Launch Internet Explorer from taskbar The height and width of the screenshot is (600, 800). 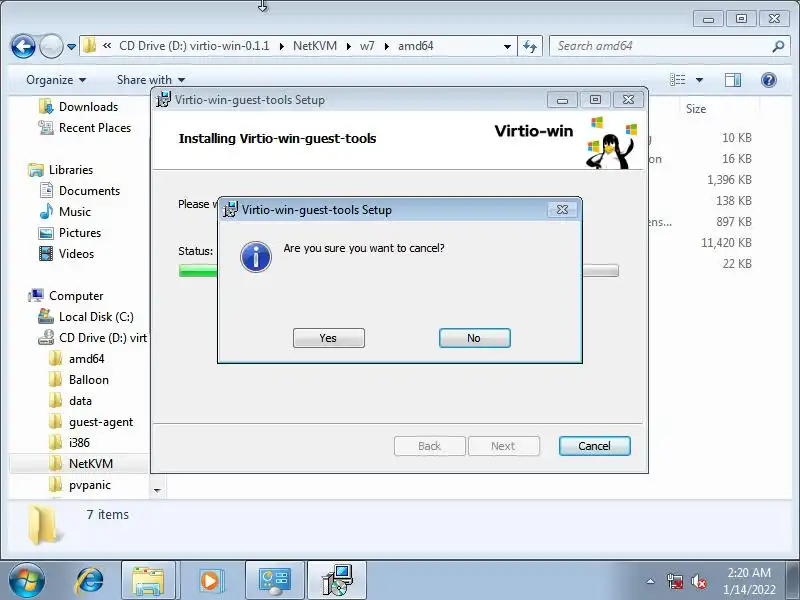coord(90,581)
